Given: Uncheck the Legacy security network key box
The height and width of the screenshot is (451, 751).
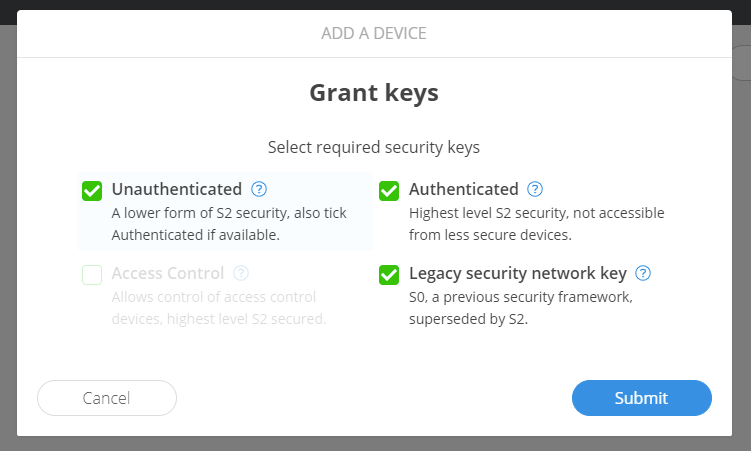Looking at the screenshot, I should (x=389, y=274).
